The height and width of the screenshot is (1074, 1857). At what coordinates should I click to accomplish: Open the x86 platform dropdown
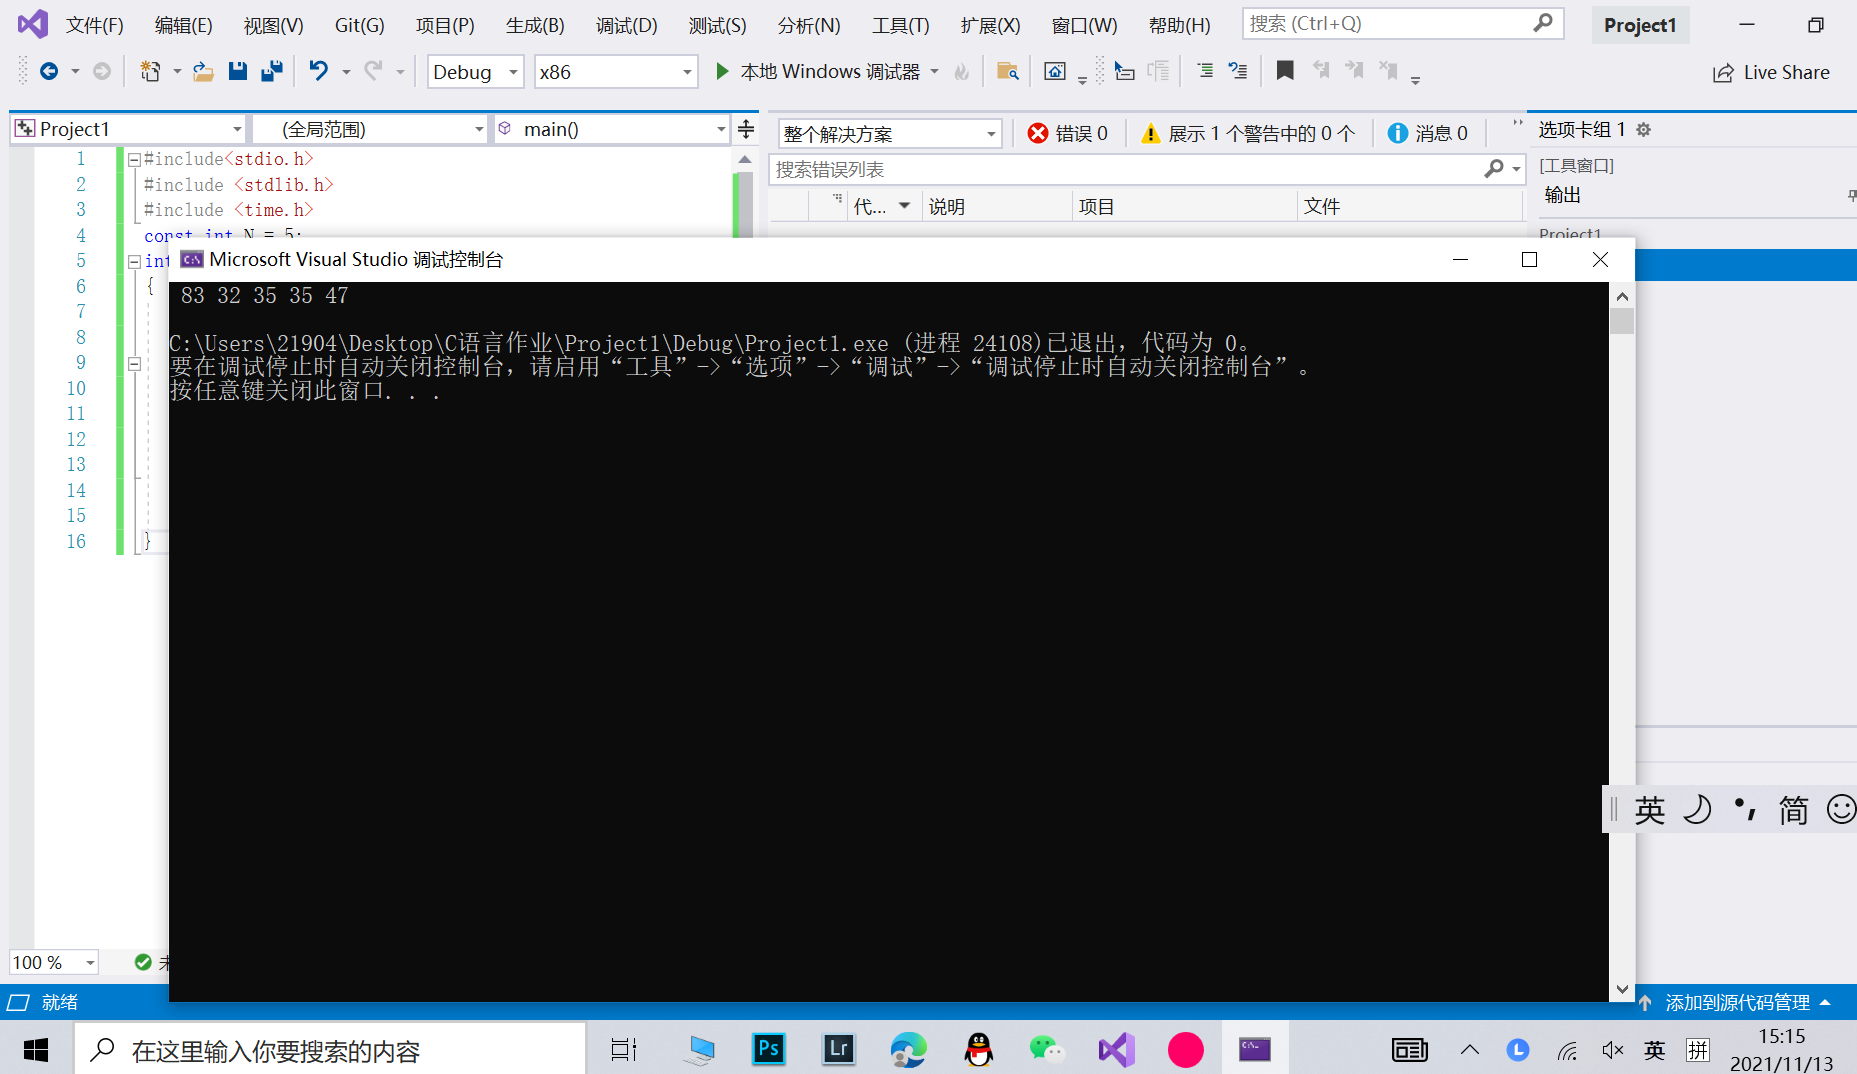(x=615, y=72)
